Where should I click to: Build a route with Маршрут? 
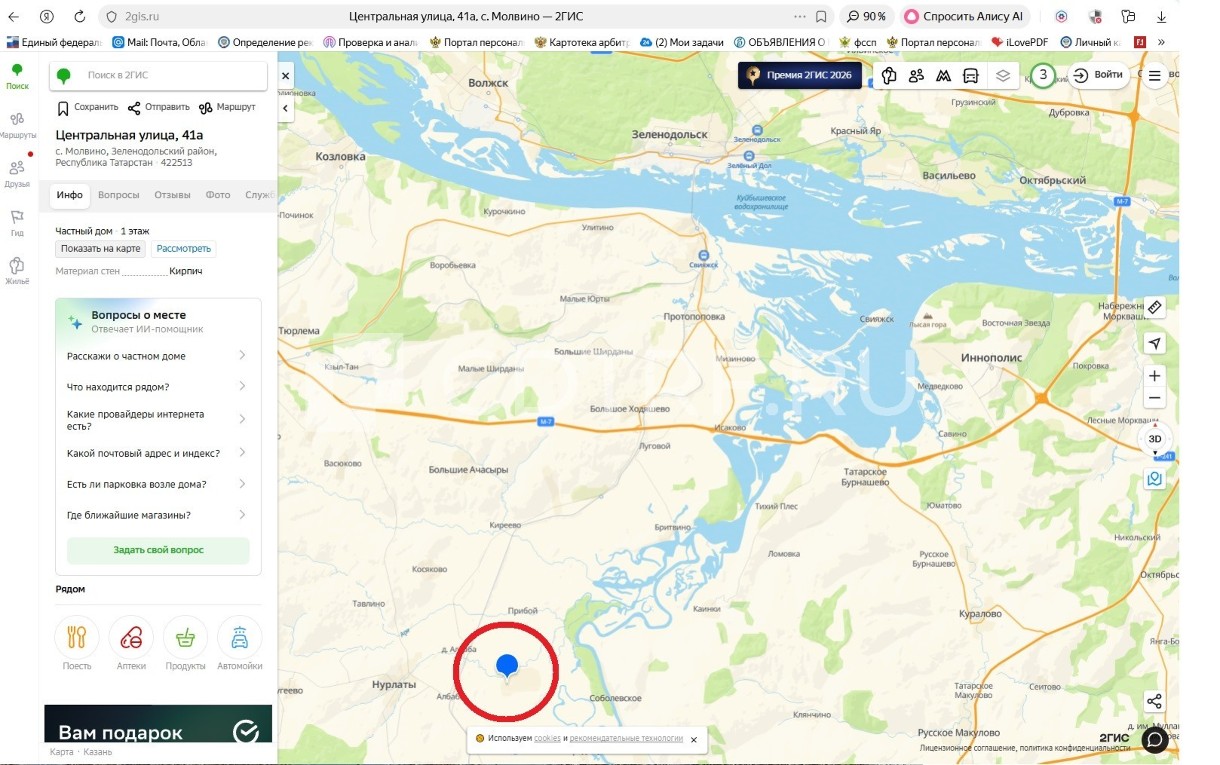click(x=227, y=107)
